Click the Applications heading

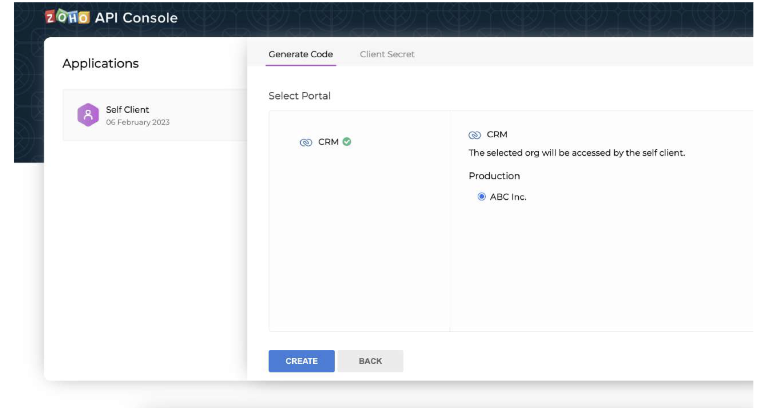[x=101, y=63]
